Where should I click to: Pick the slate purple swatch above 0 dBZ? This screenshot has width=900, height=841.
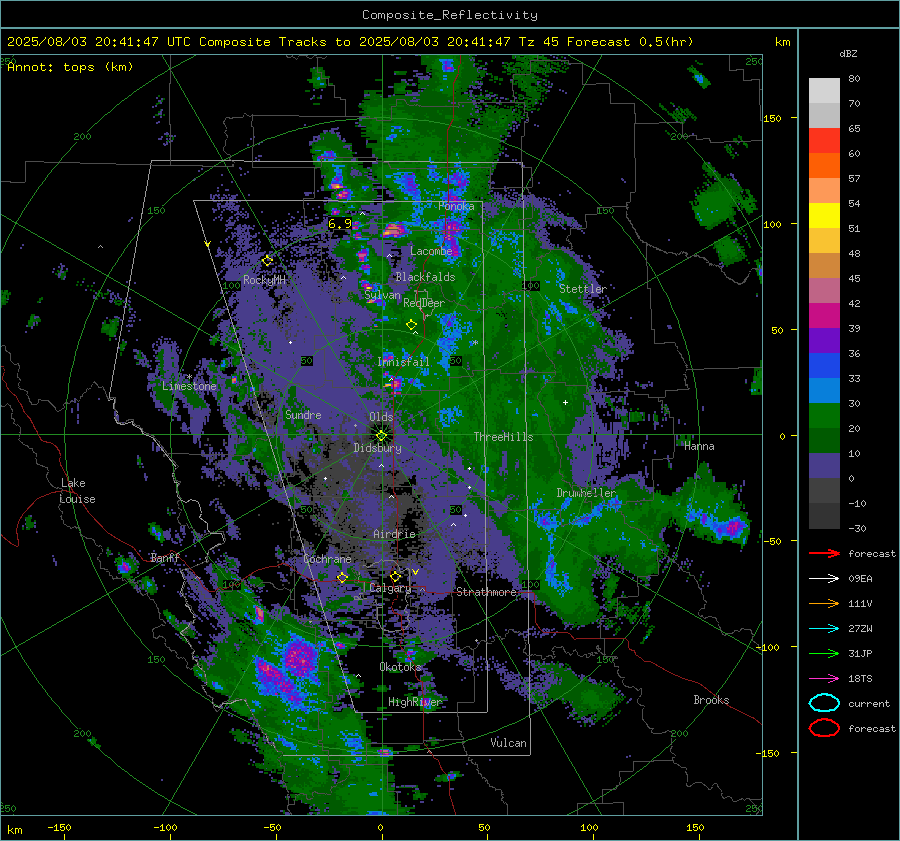pos(824,466)
